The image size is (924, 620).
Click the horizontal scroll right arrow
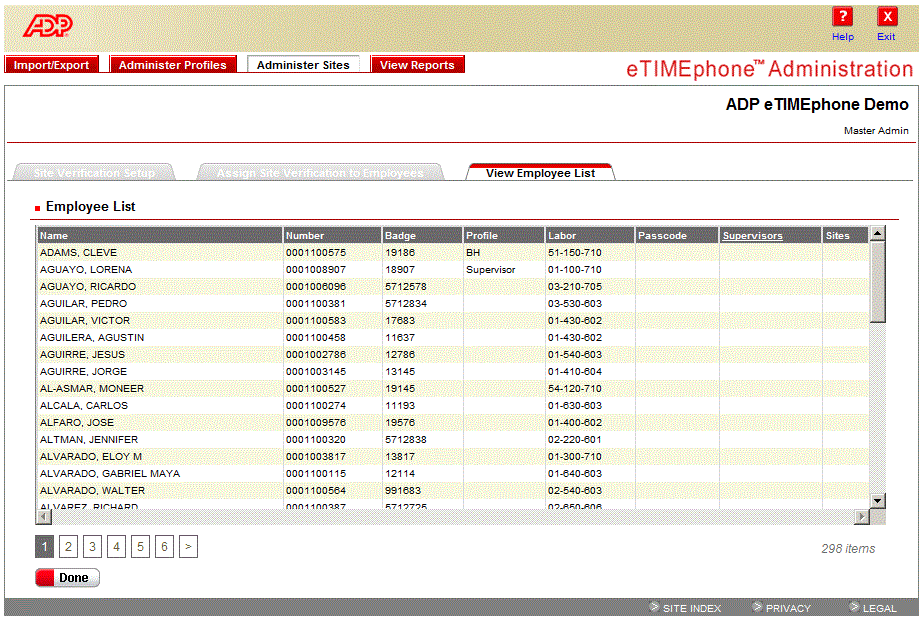(862, 516)
